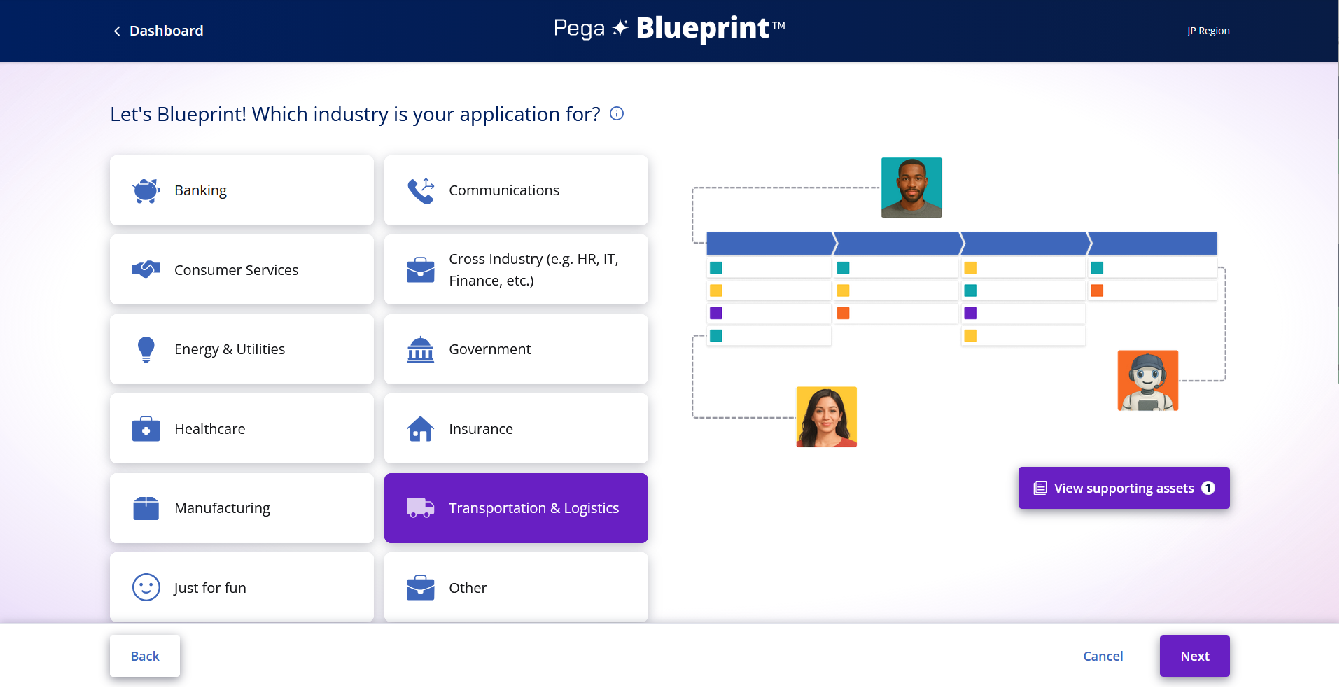The height and width of the screenshot is (687, 1339).
Task: Click the info icon beside the industry question
Action: coord(617,114)
